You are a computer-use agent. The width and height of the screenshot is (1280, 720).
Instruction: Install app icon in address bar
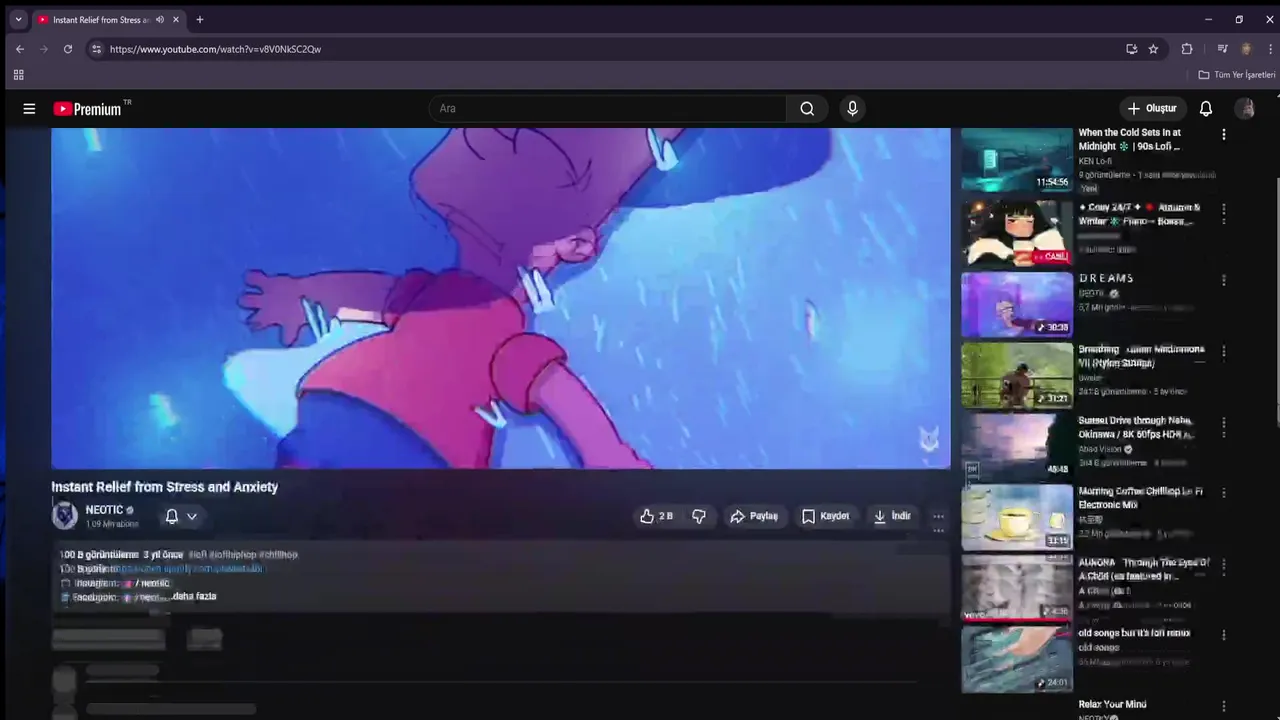(1131, 49)
